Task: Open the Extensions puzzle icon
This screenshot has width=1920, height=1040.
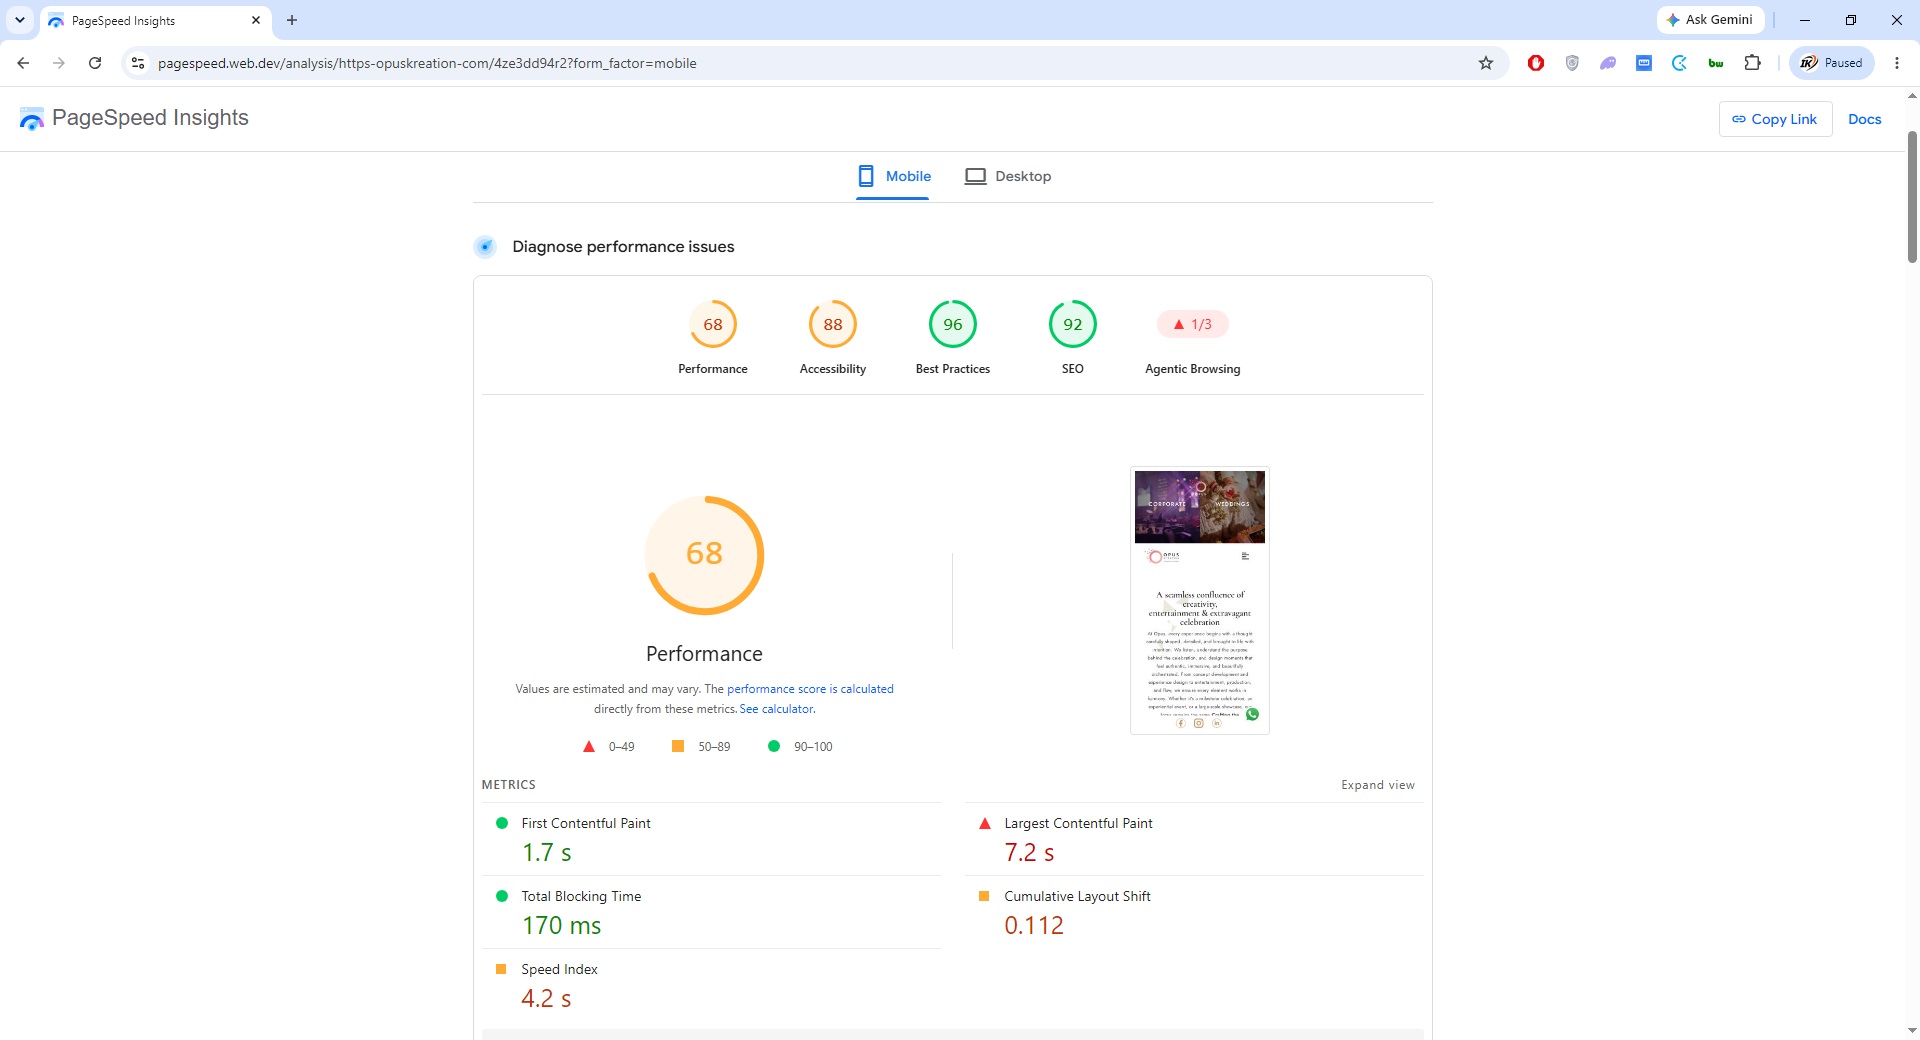Action: (1752, 63)
